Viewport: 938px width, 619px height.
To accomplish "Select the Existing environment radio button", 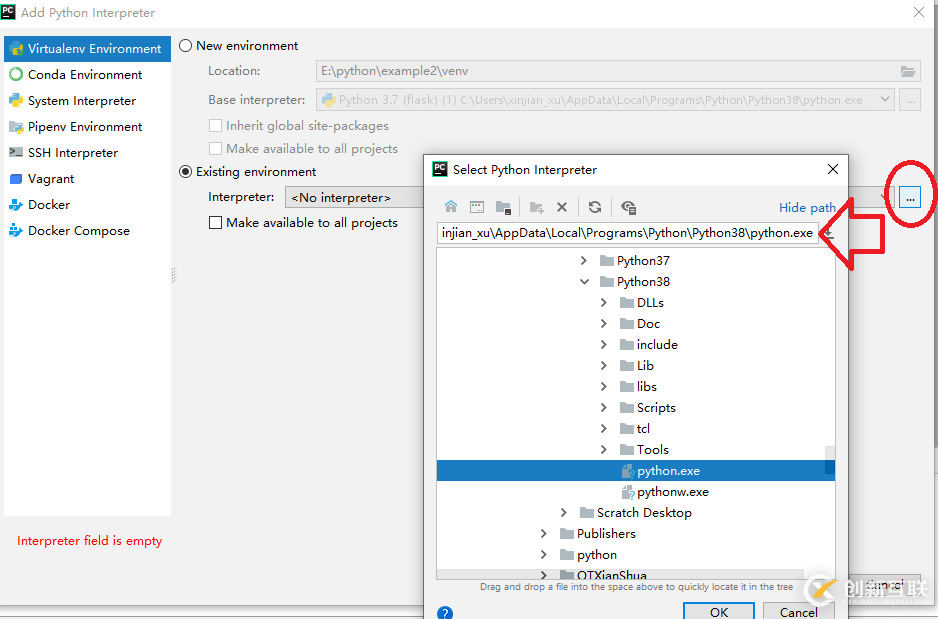I will pos(186,172).
